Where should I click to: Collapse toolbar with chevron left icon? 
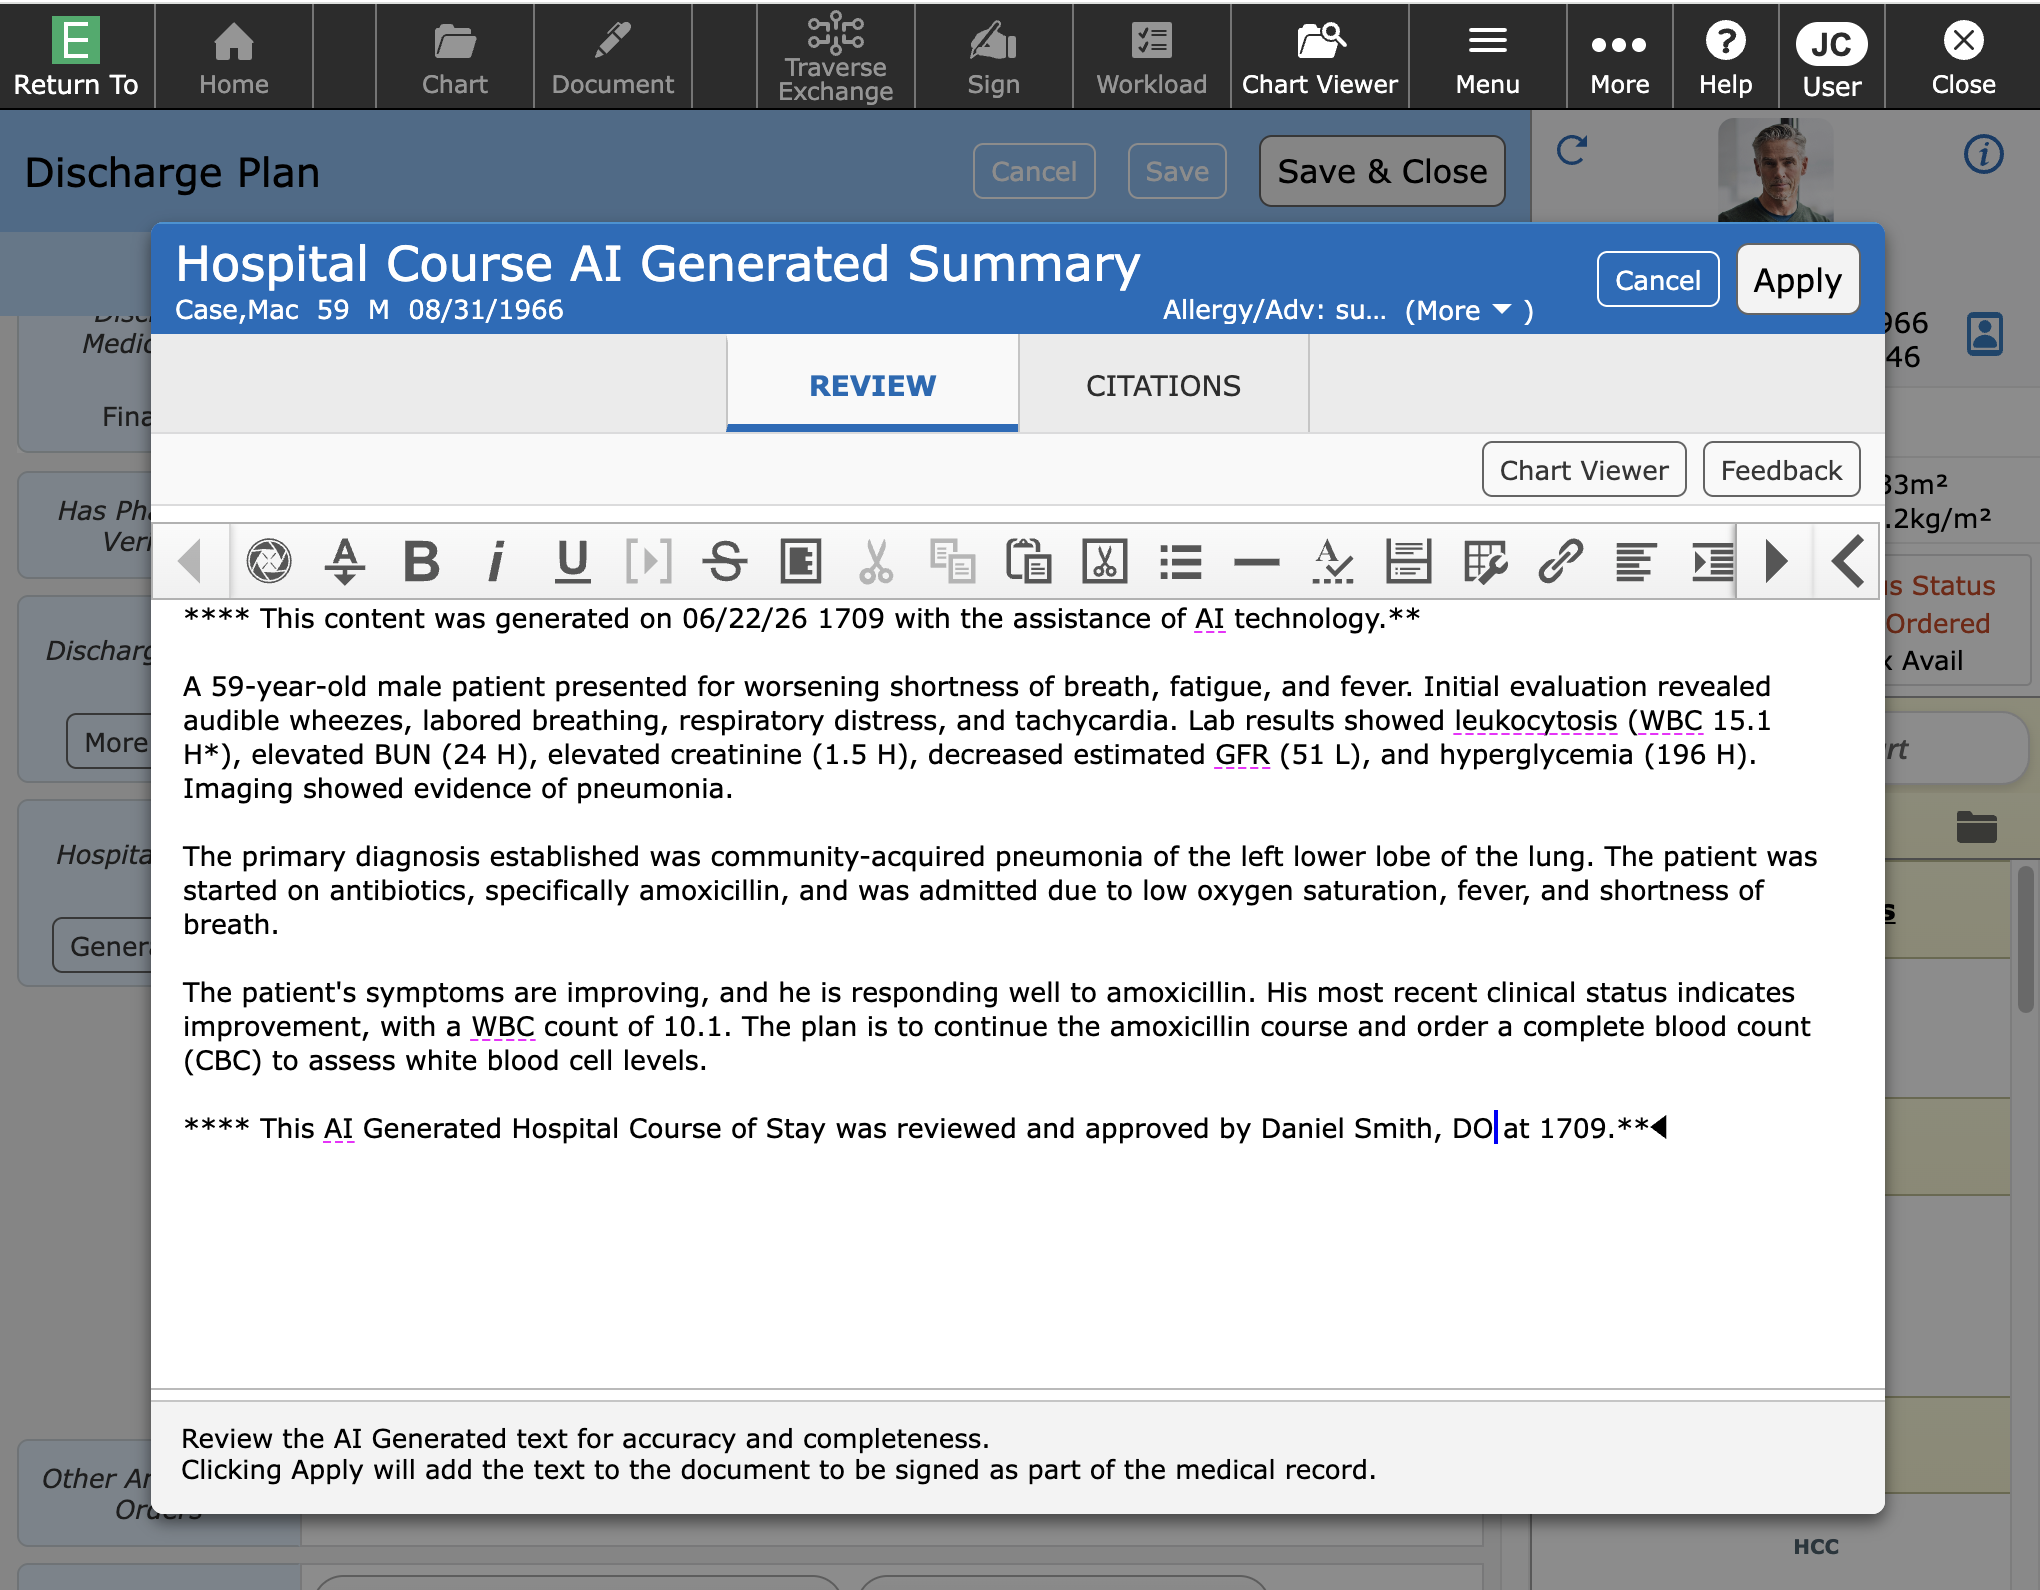click(x=1849, y=561)
